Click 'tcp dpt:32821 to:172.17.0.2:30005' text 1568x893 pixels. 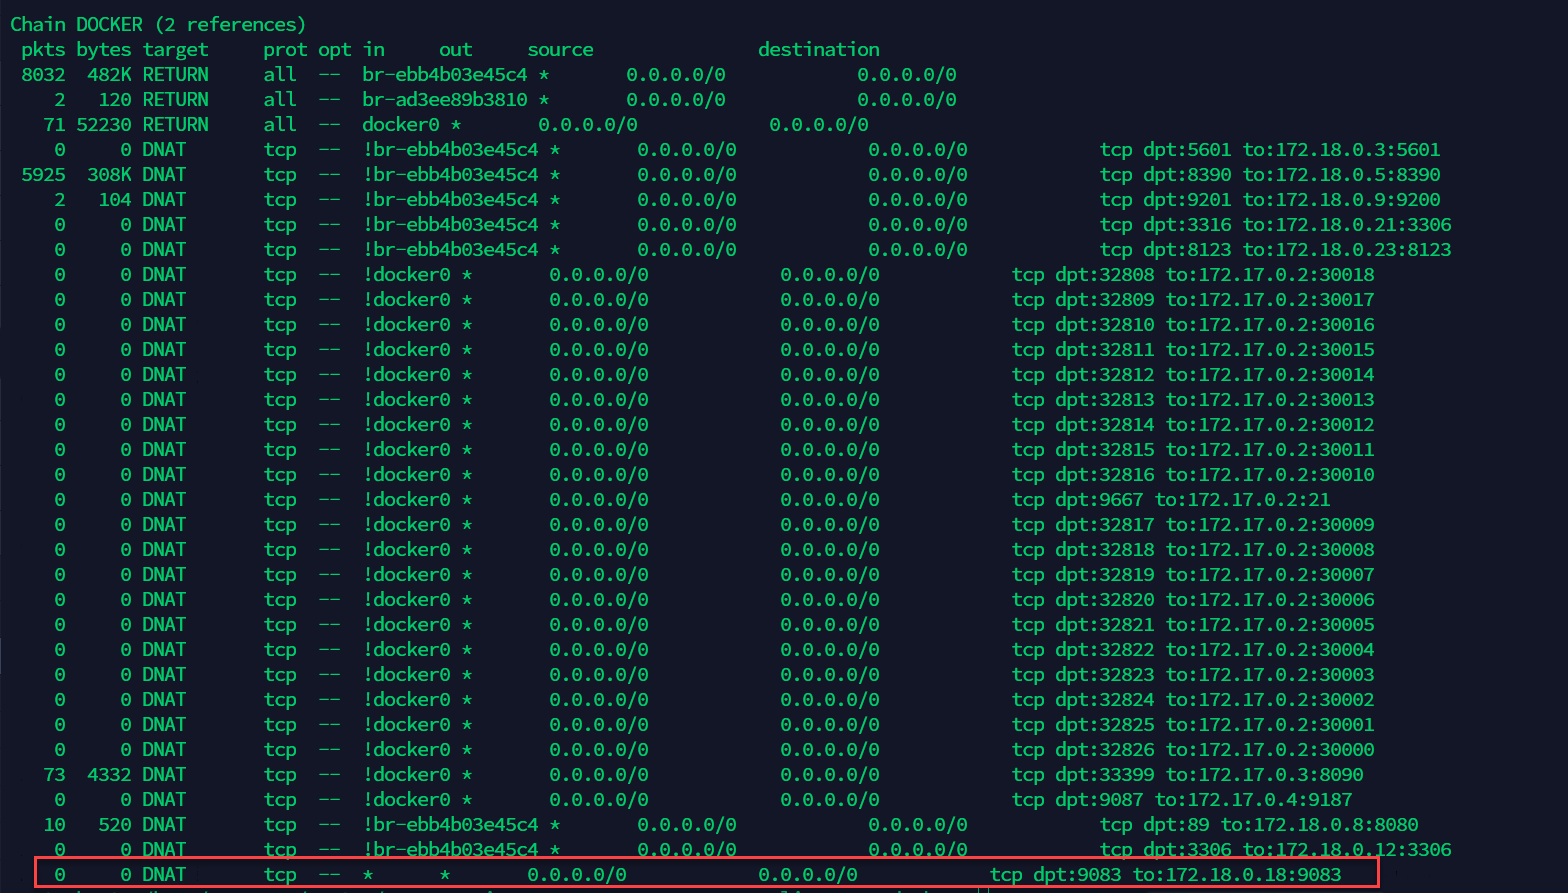(1193, 624)
